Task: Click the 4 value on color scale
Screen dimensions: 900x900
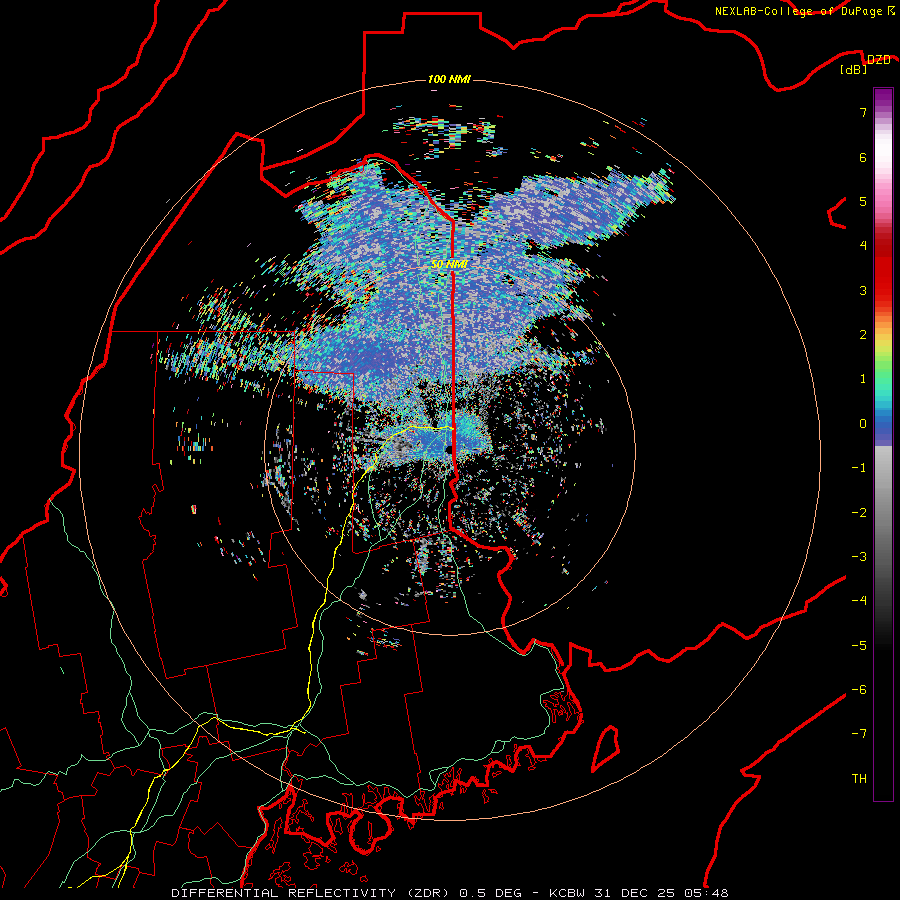Action: click(863, 246)
